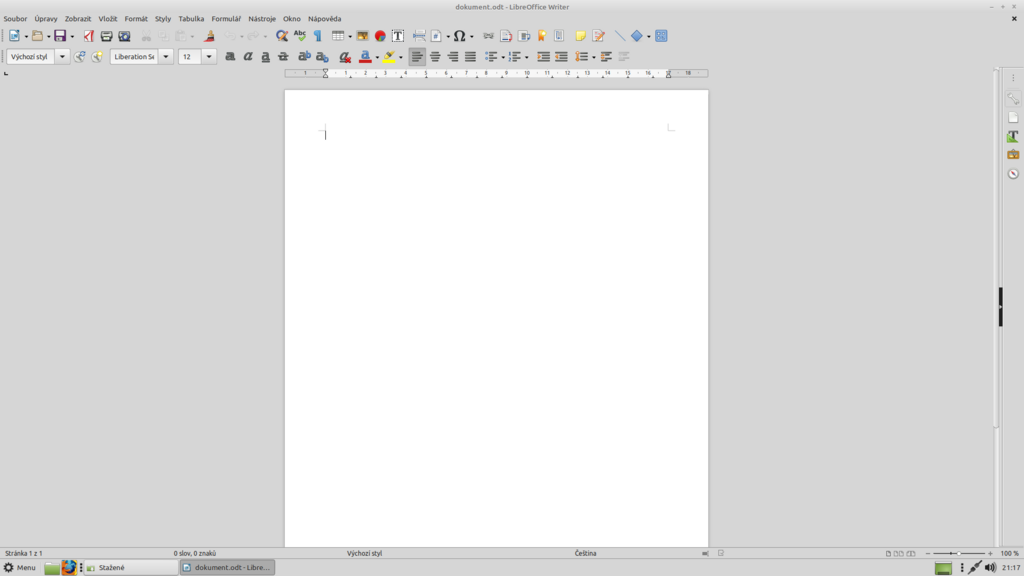Open the font name dropdown

pyautogui.click(x=166, y=57)
